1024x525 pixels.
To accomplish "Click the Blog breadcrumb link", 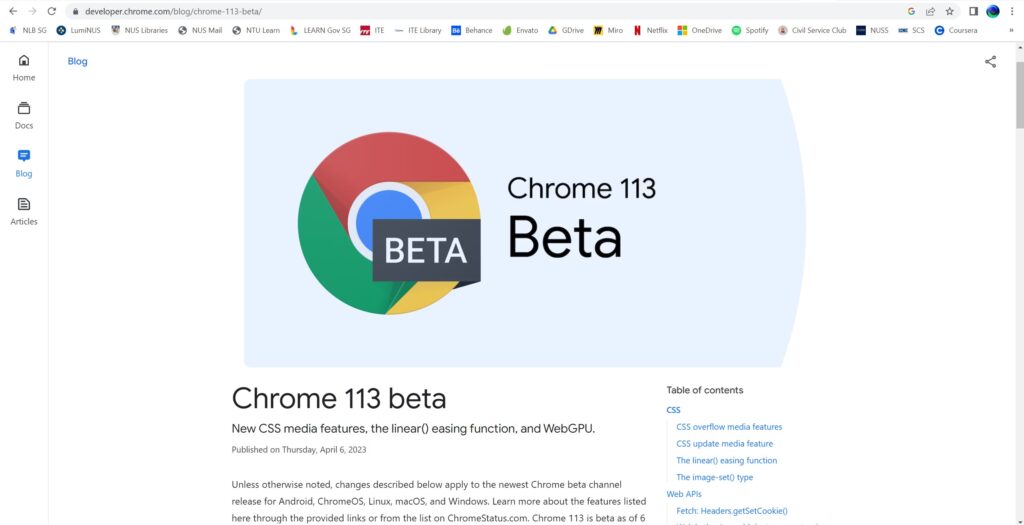I will (77, 61).
